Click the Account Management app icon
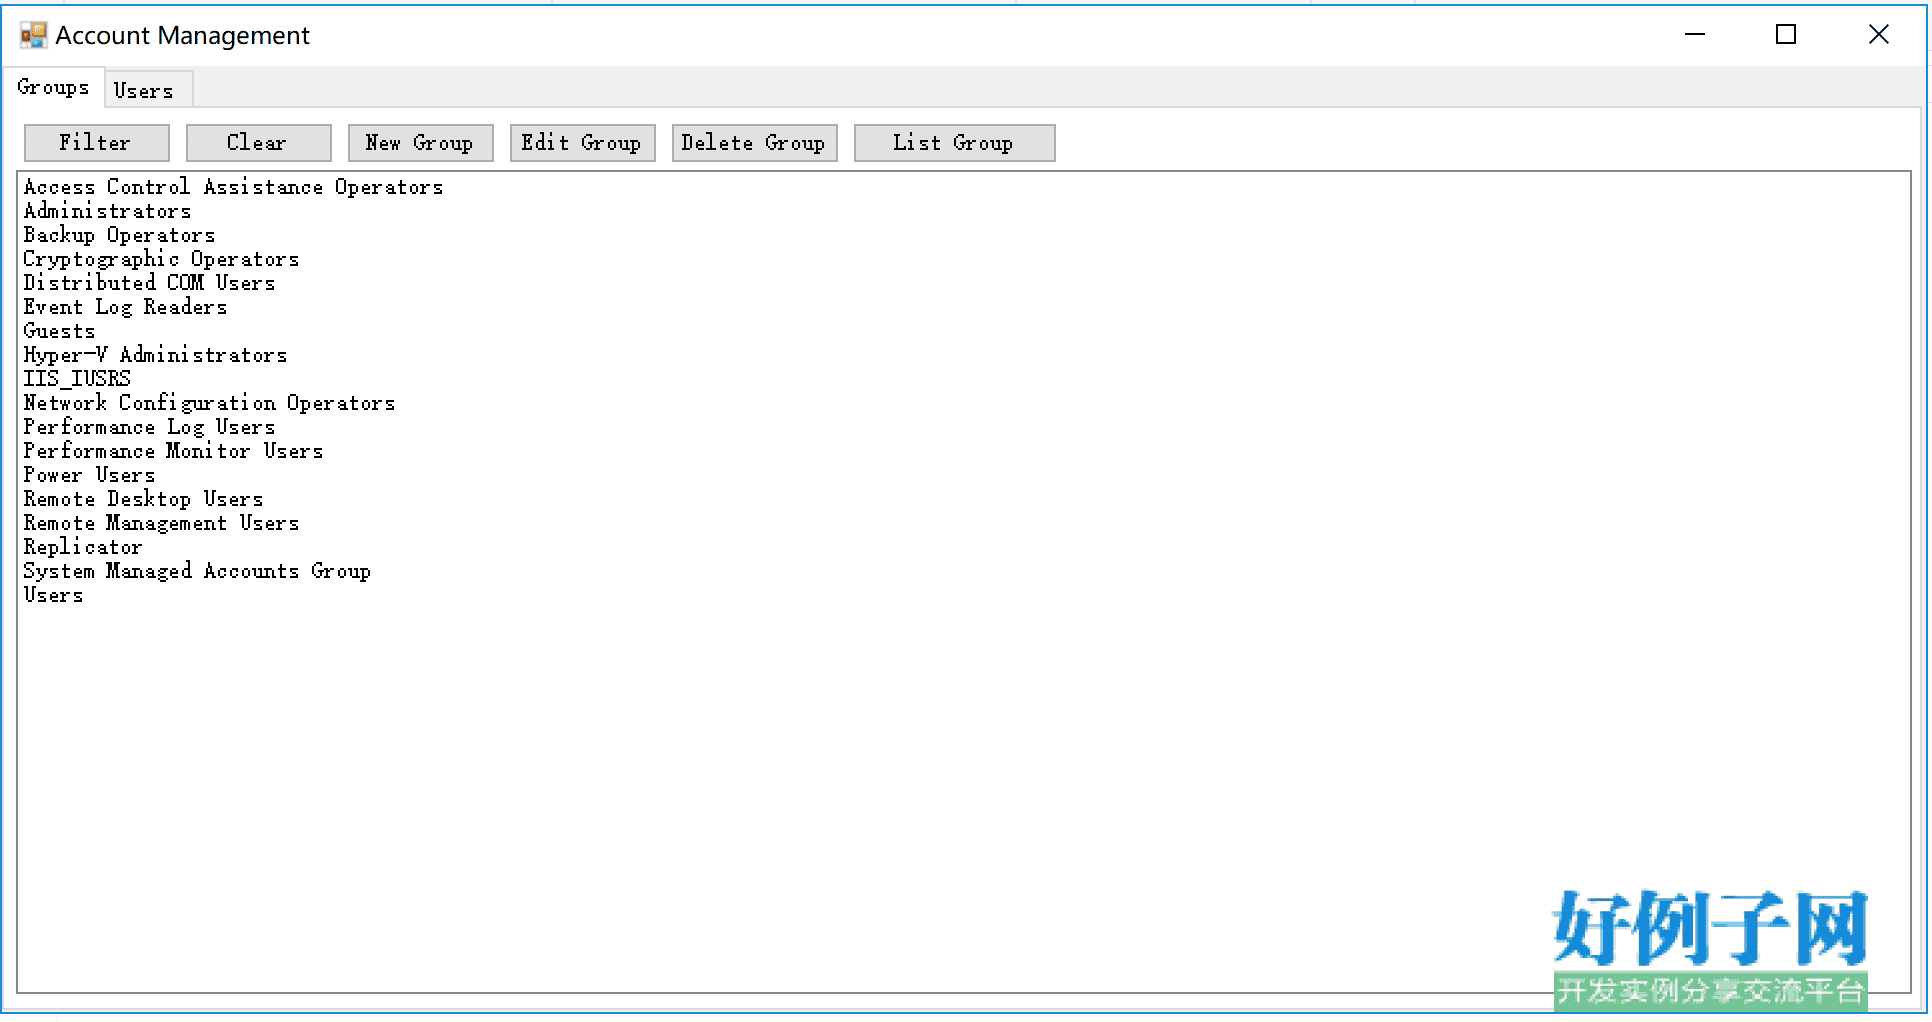Screen dimensions: 1932x1022 33,35
